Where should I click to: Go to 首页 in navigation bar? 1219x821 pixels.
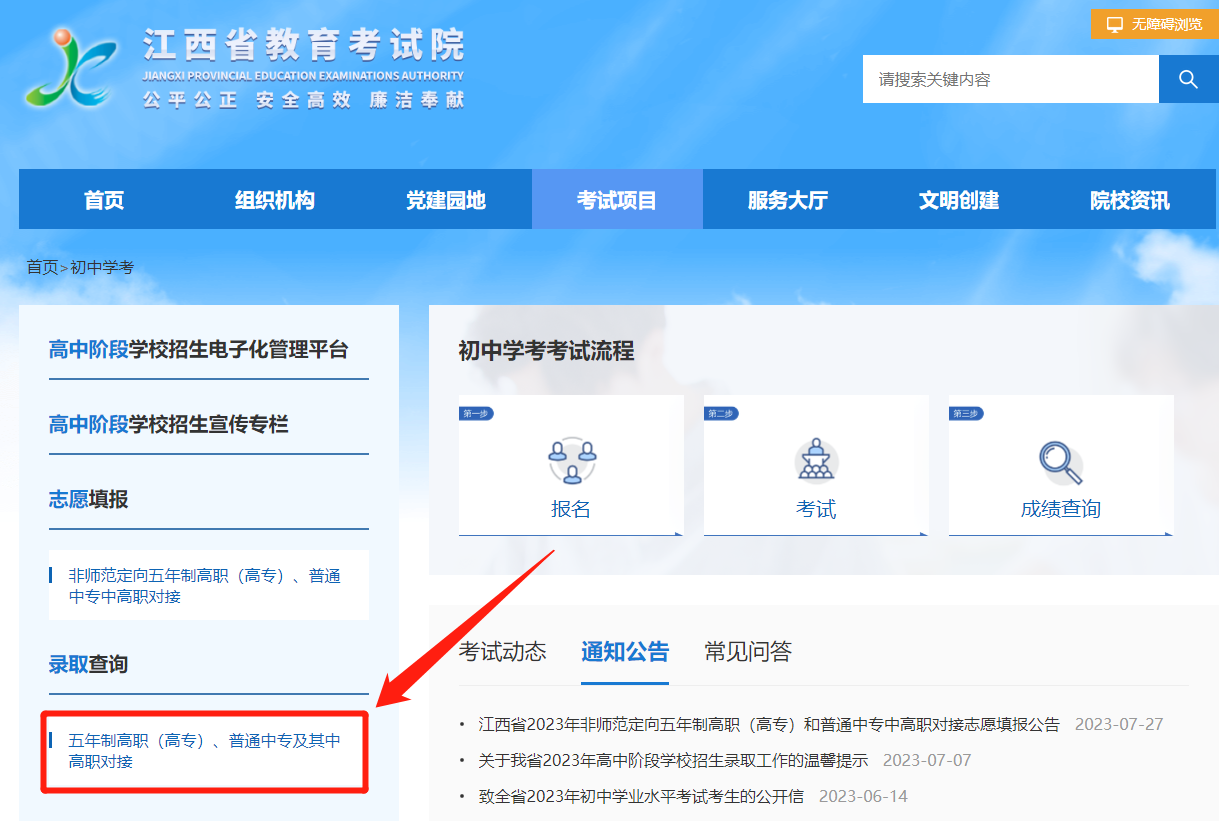(104, 200)
